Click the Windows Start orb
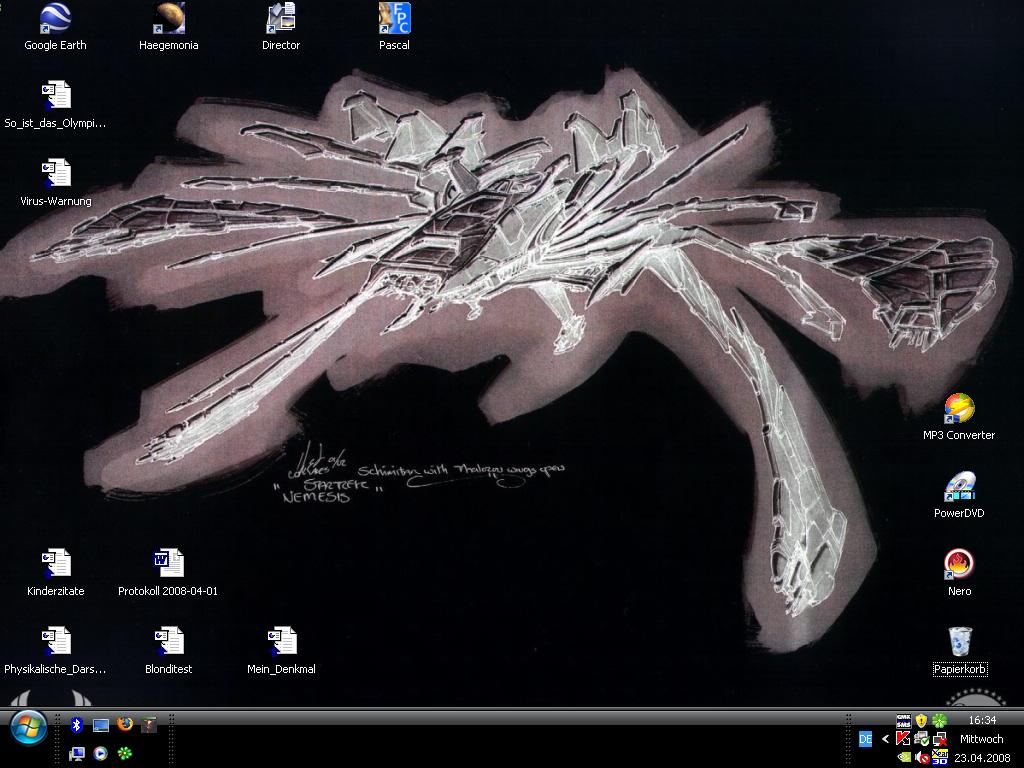Image resolution: width=1024 pixels, height=768 pixels. 28,726
